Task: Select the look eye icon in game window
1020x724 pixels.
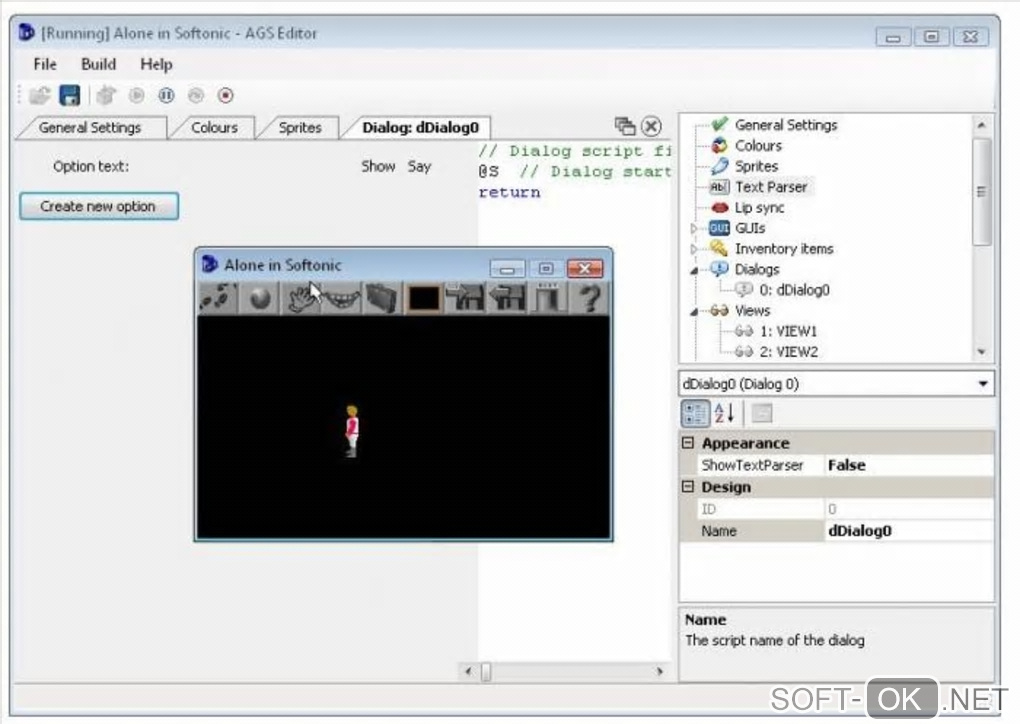Action: click(x=260, y=299)
